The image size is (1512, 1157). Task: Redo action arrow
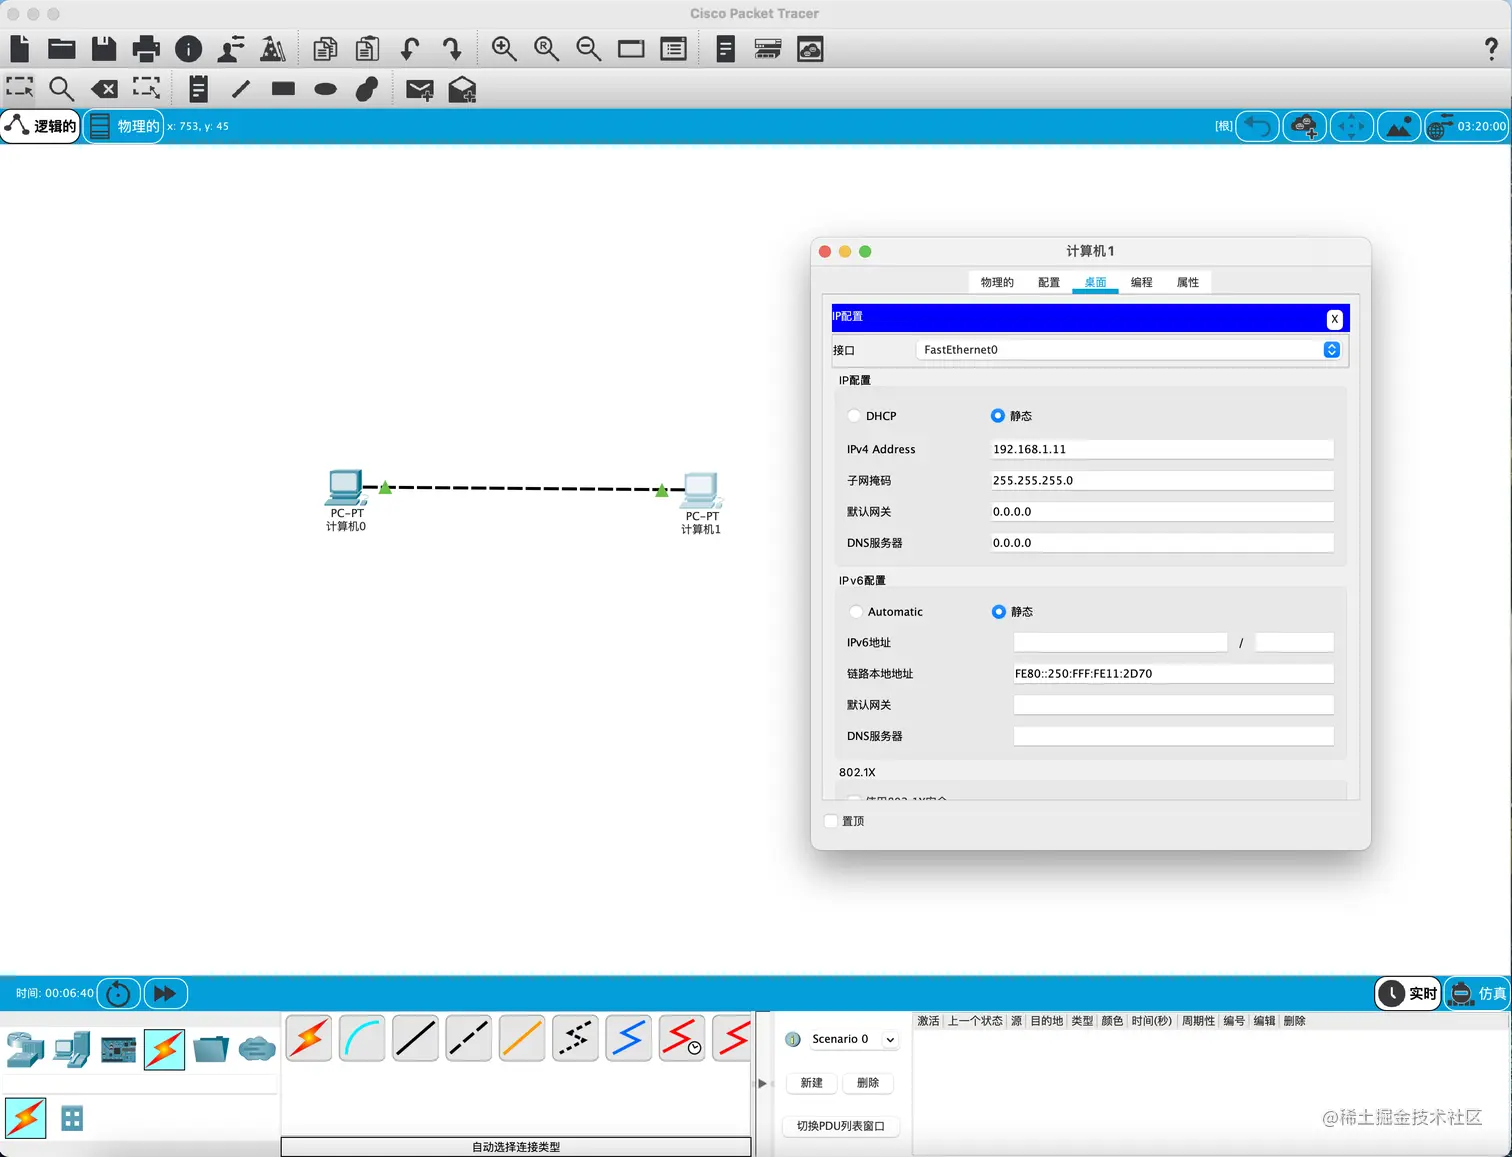[451, 48]
